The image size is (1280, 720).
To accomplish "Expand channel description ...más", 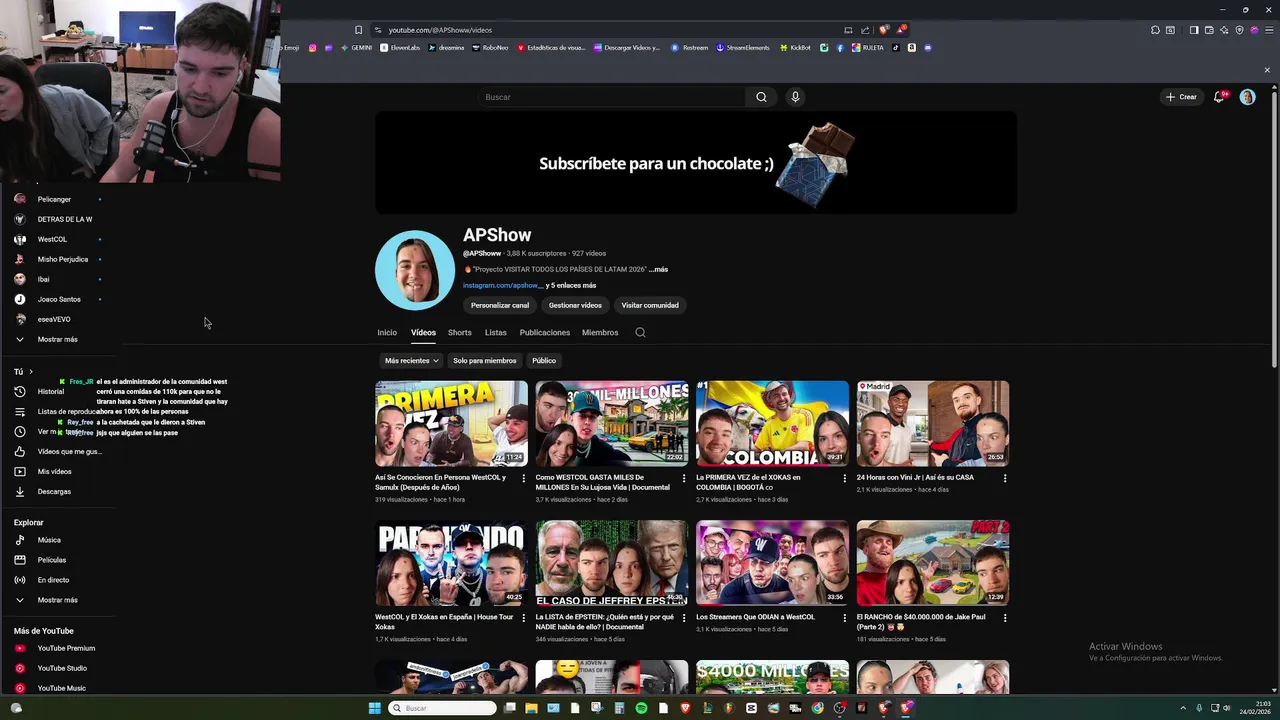I will coord(658,269).
